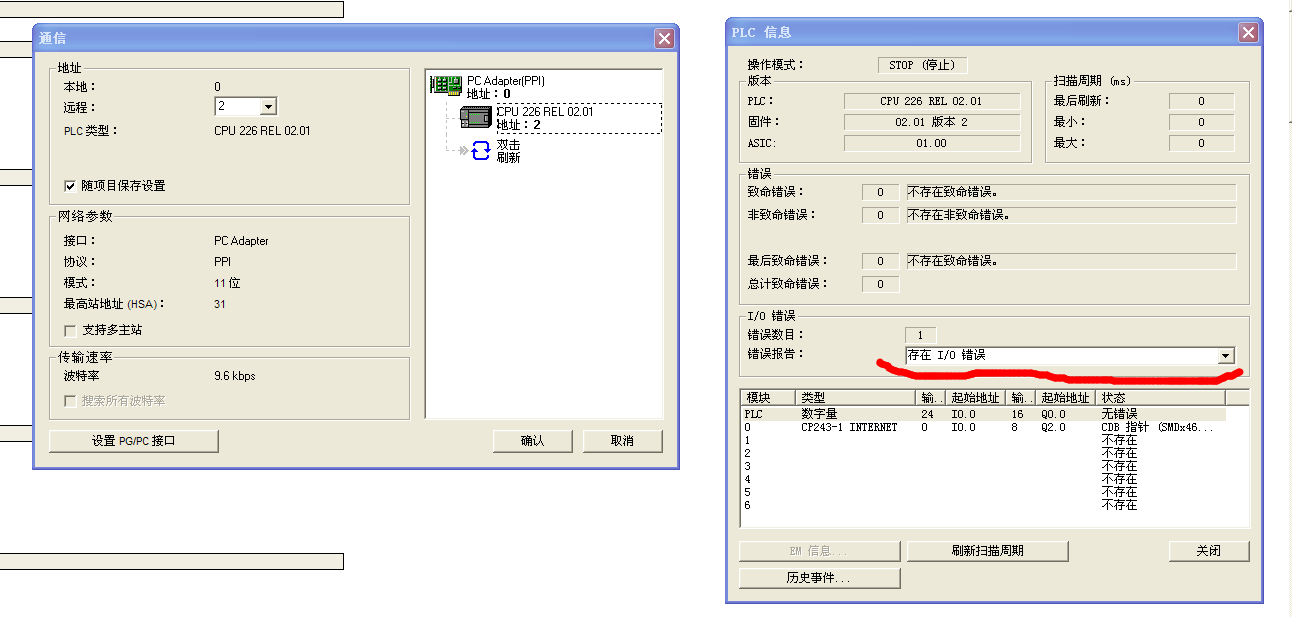Close the PLC 信息 window with the X
1292x617 pixels.
1248,32
